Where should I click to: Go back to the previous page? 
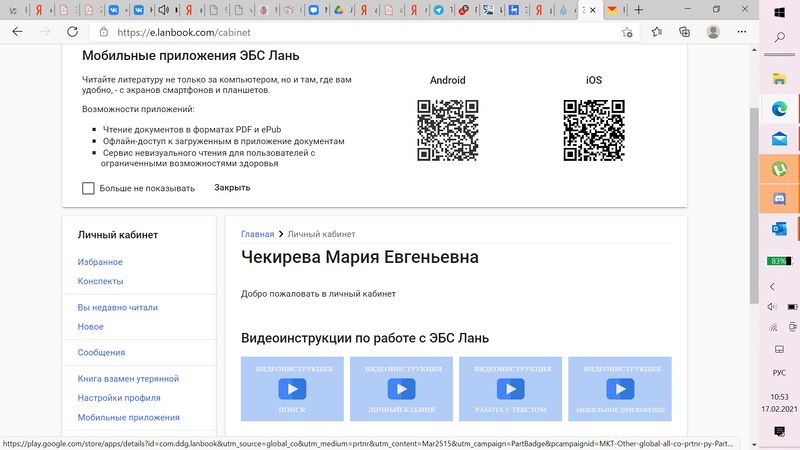pos(17,32)
